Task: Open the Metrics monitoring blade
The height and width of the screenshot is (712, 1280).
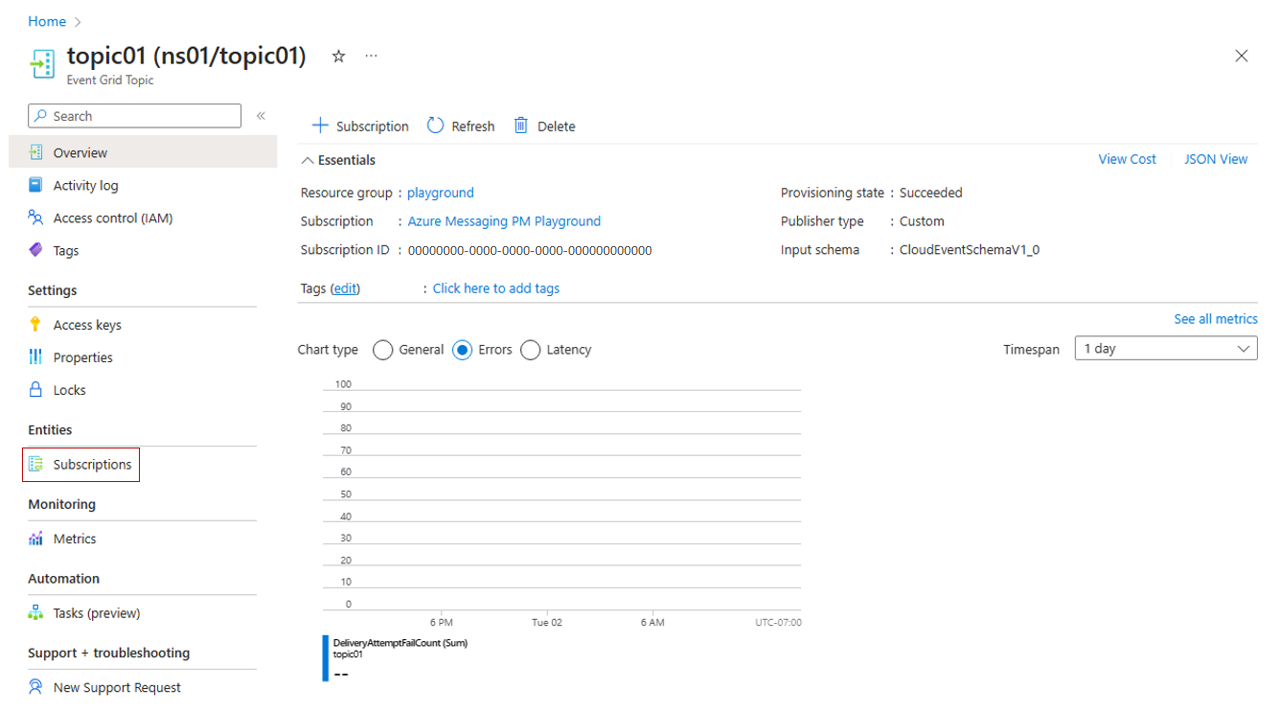Action: pos(74,538)
